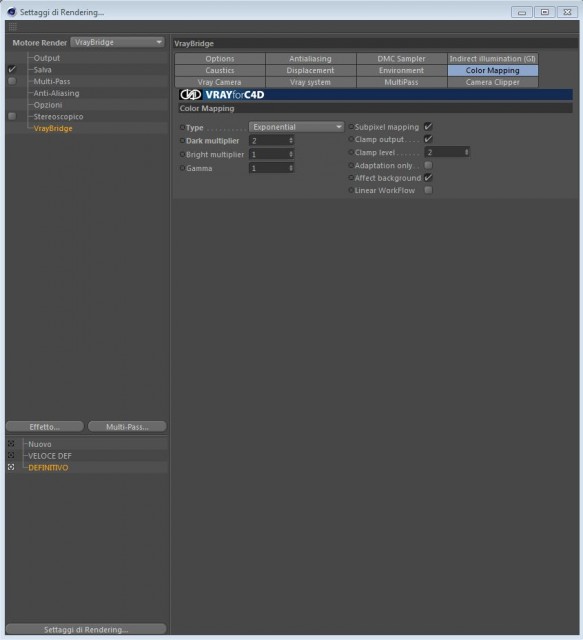Click the animation dot next to Dark multiplier
583x640 pixels.
(x=182, y=140)
